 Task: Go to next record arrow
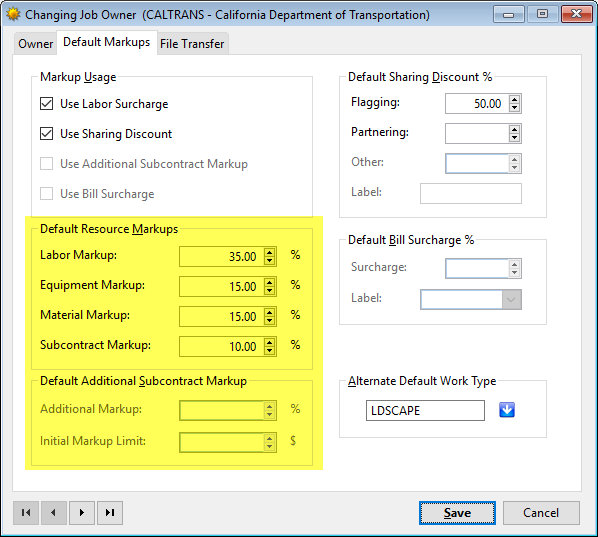(82, 513)
